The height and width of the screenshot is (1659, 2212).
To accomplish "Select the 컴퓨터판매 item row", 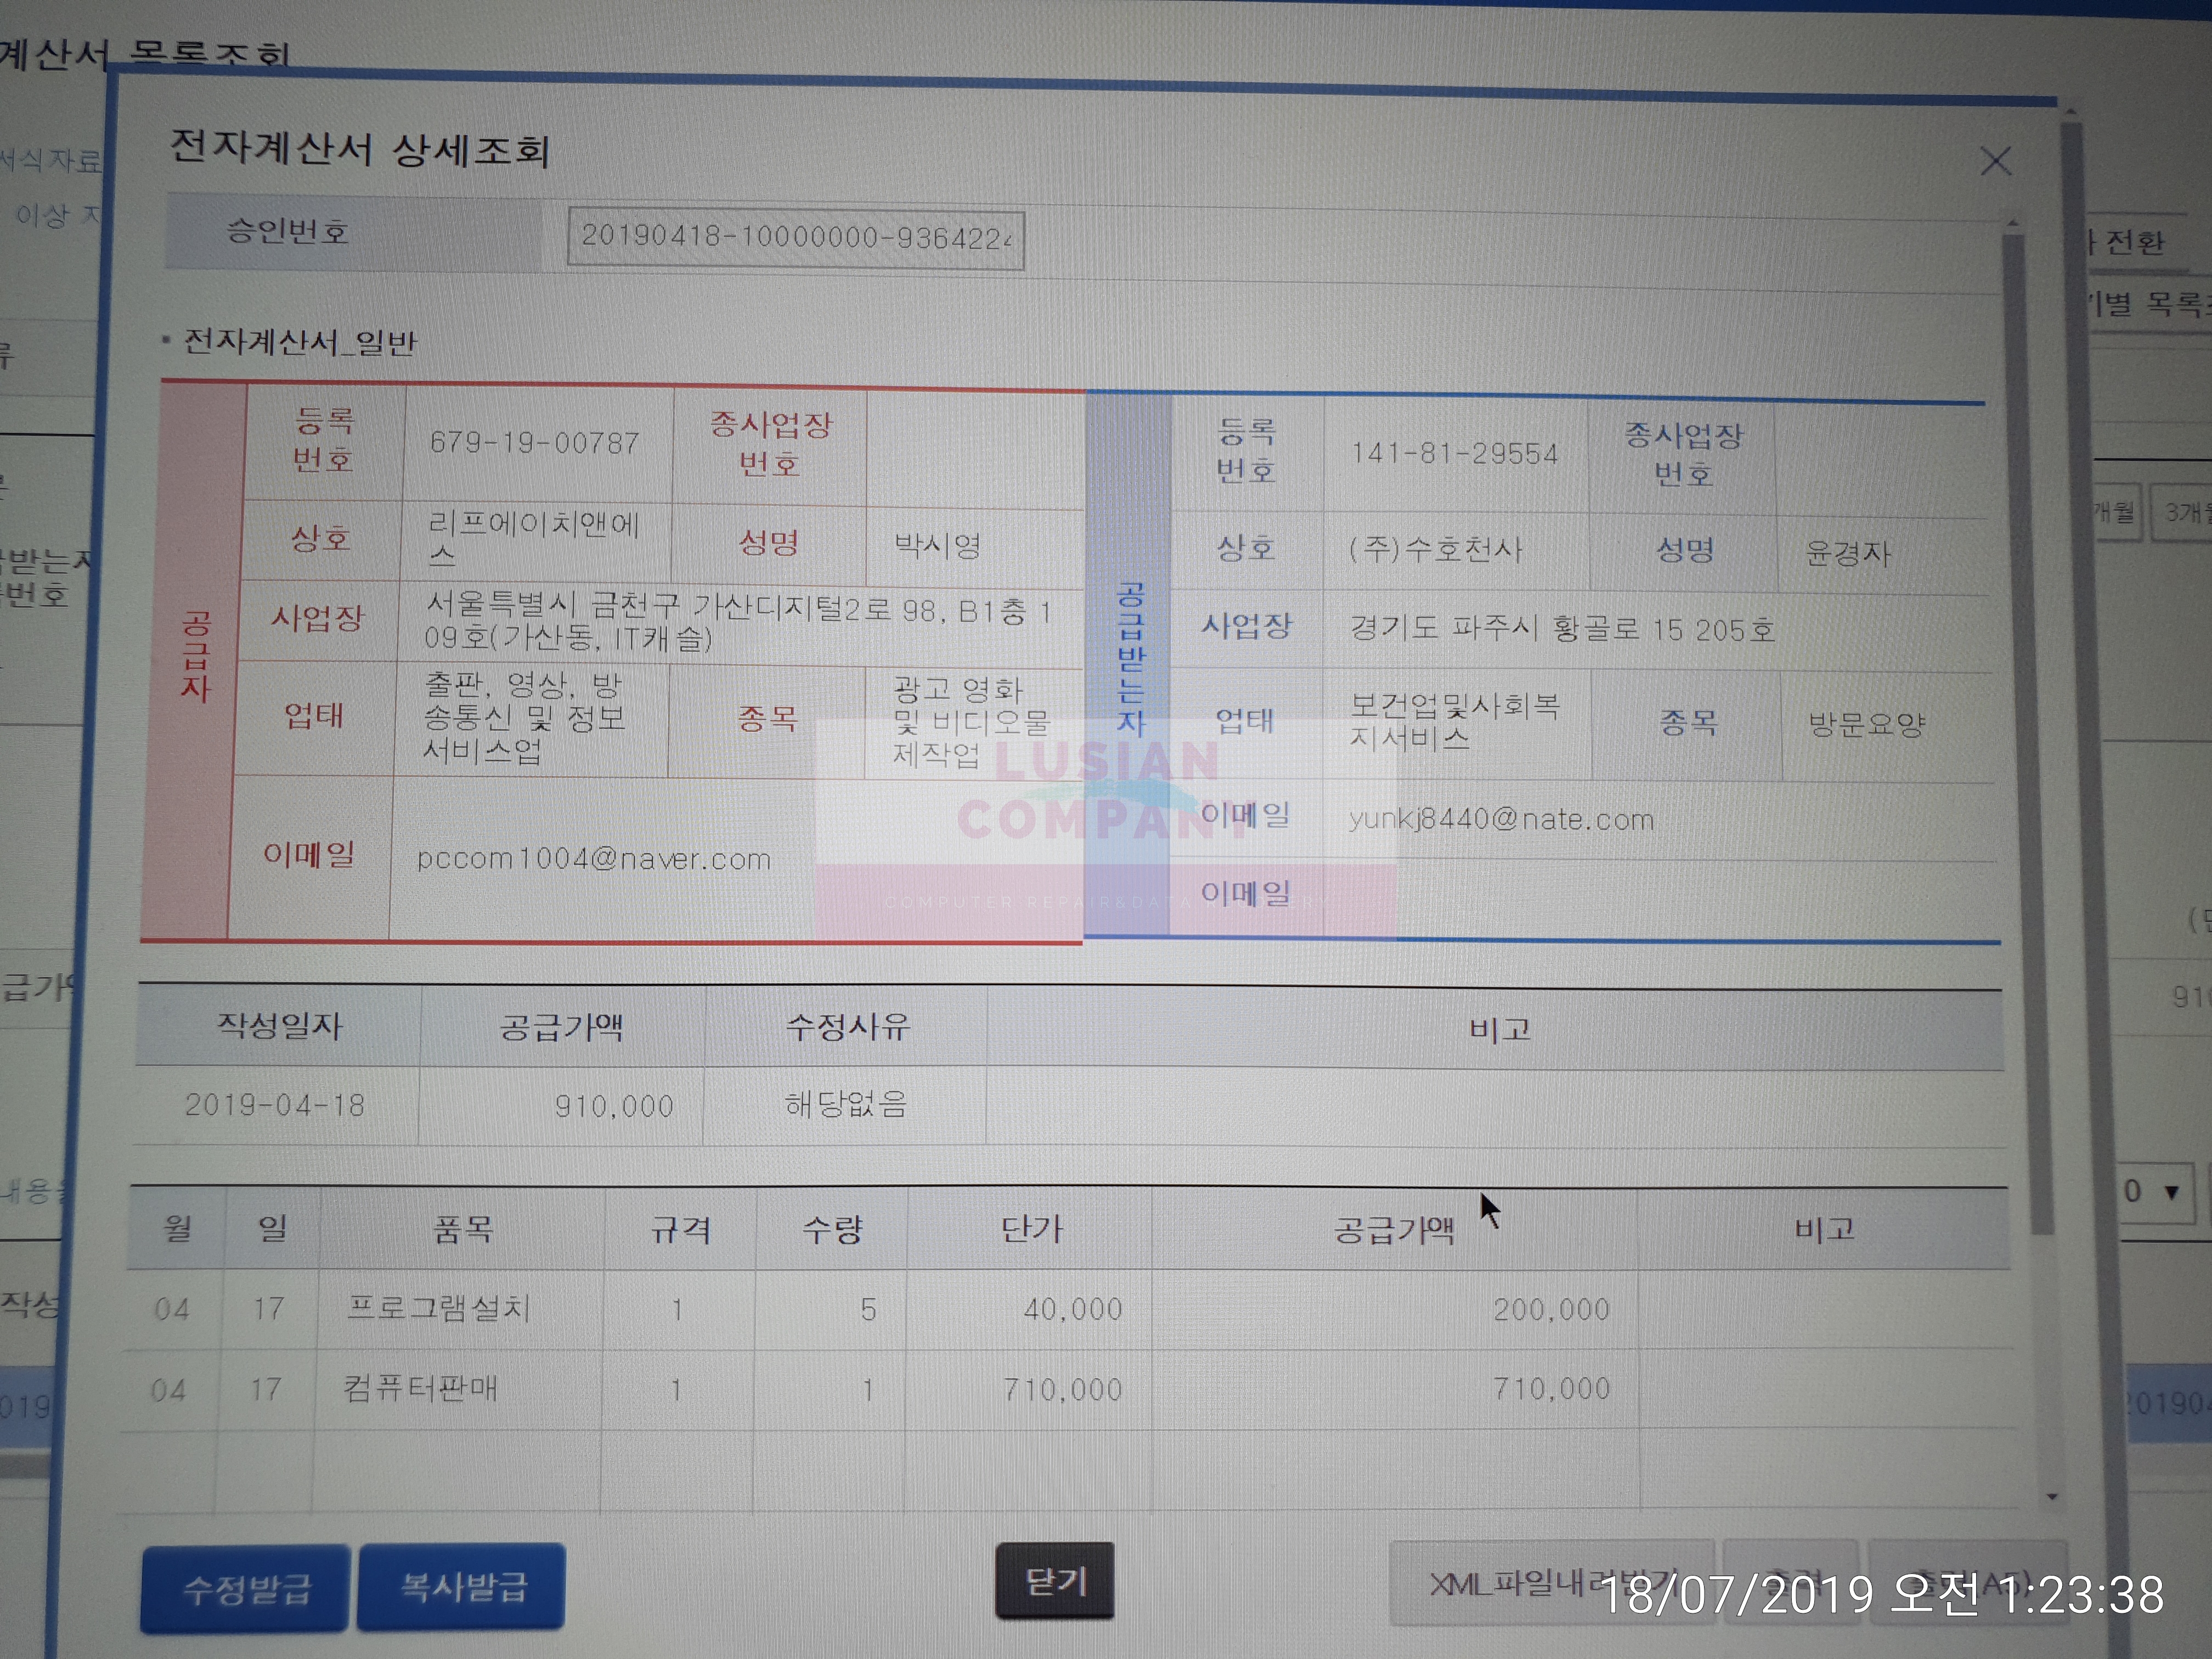I will click(420, 1388).
